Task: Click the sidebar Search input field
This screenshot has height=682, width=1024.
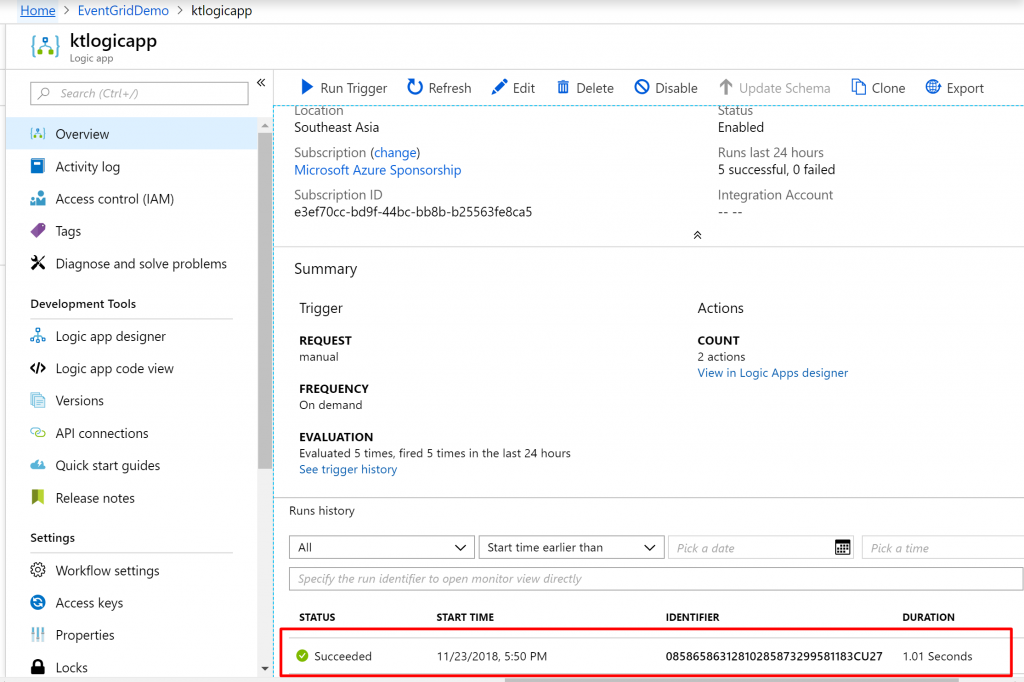Action: 139,93
